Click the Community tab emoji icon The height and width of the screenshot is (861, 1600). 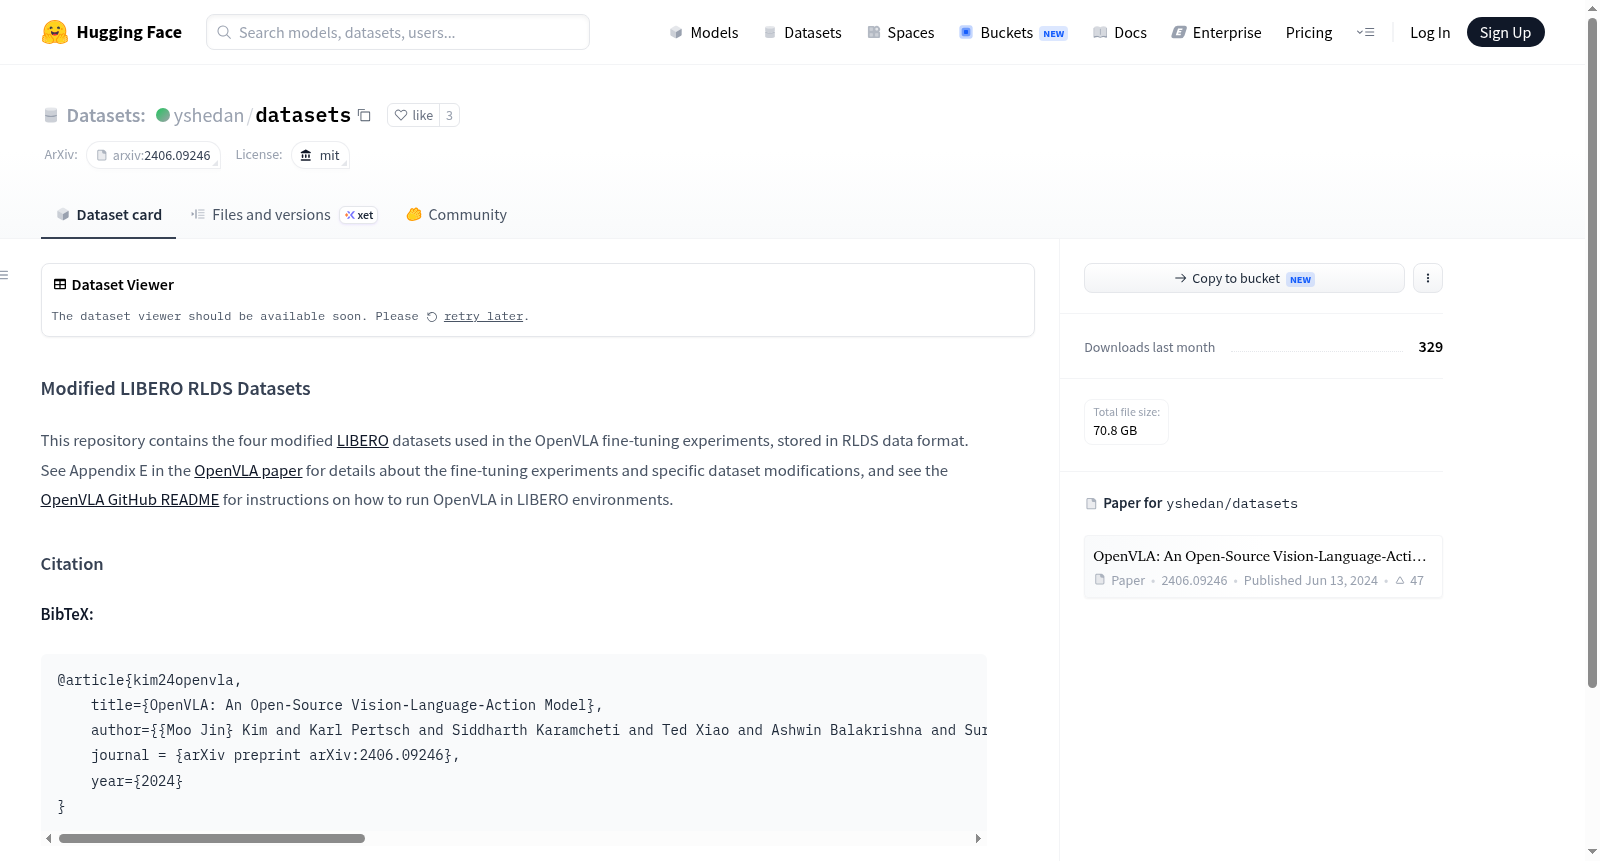(x=414, y=215)
